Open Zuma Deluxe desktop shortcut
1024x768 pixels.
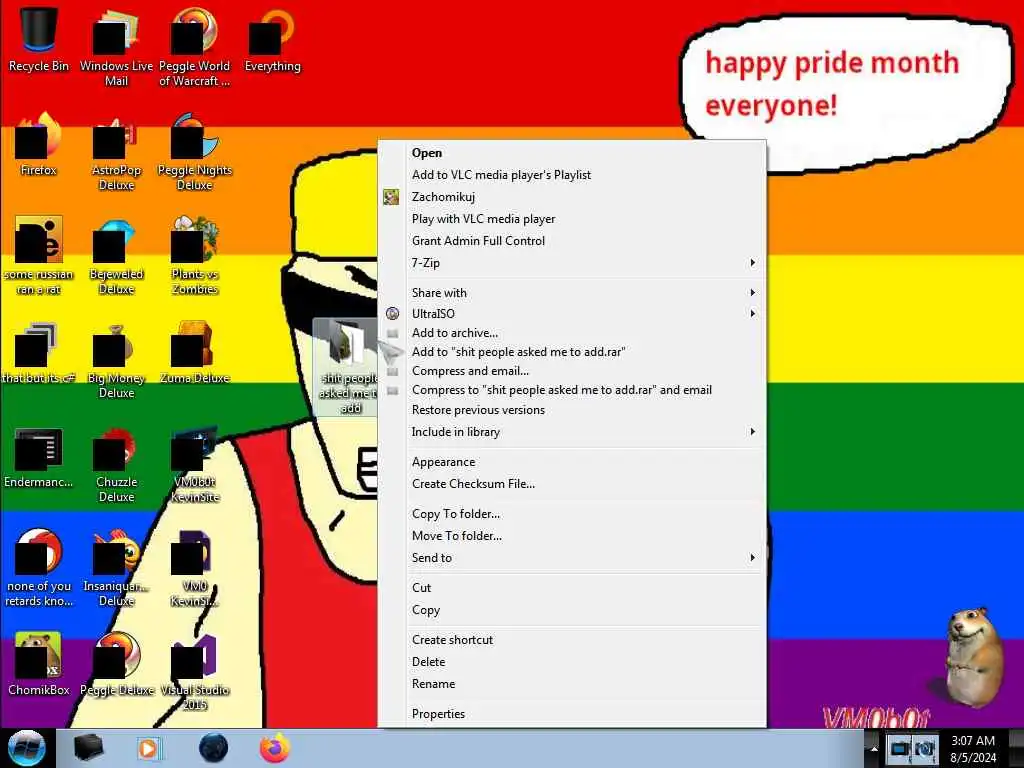tap(194, 351)
